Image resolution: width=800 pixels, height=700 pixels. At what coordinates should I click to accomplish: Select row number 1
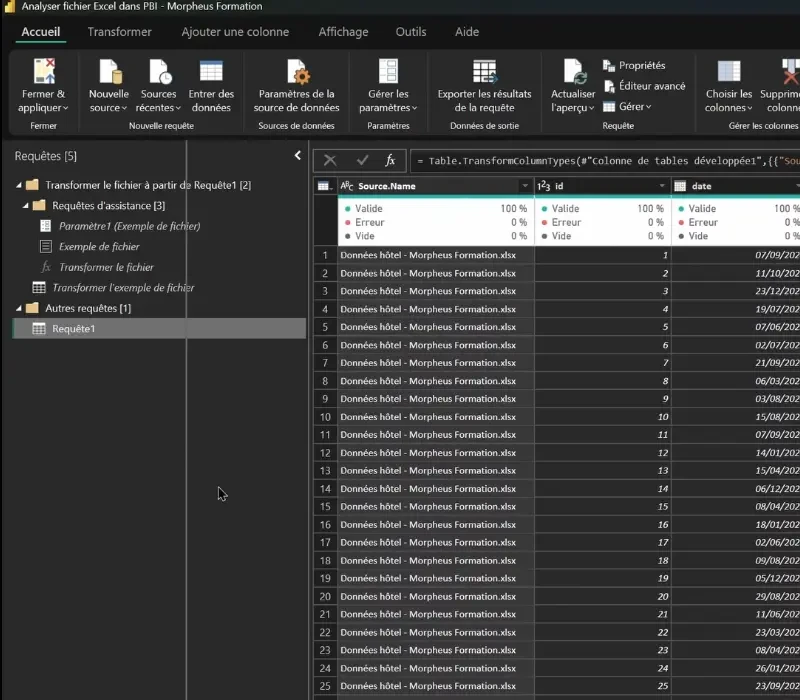(x=325, y=255)
